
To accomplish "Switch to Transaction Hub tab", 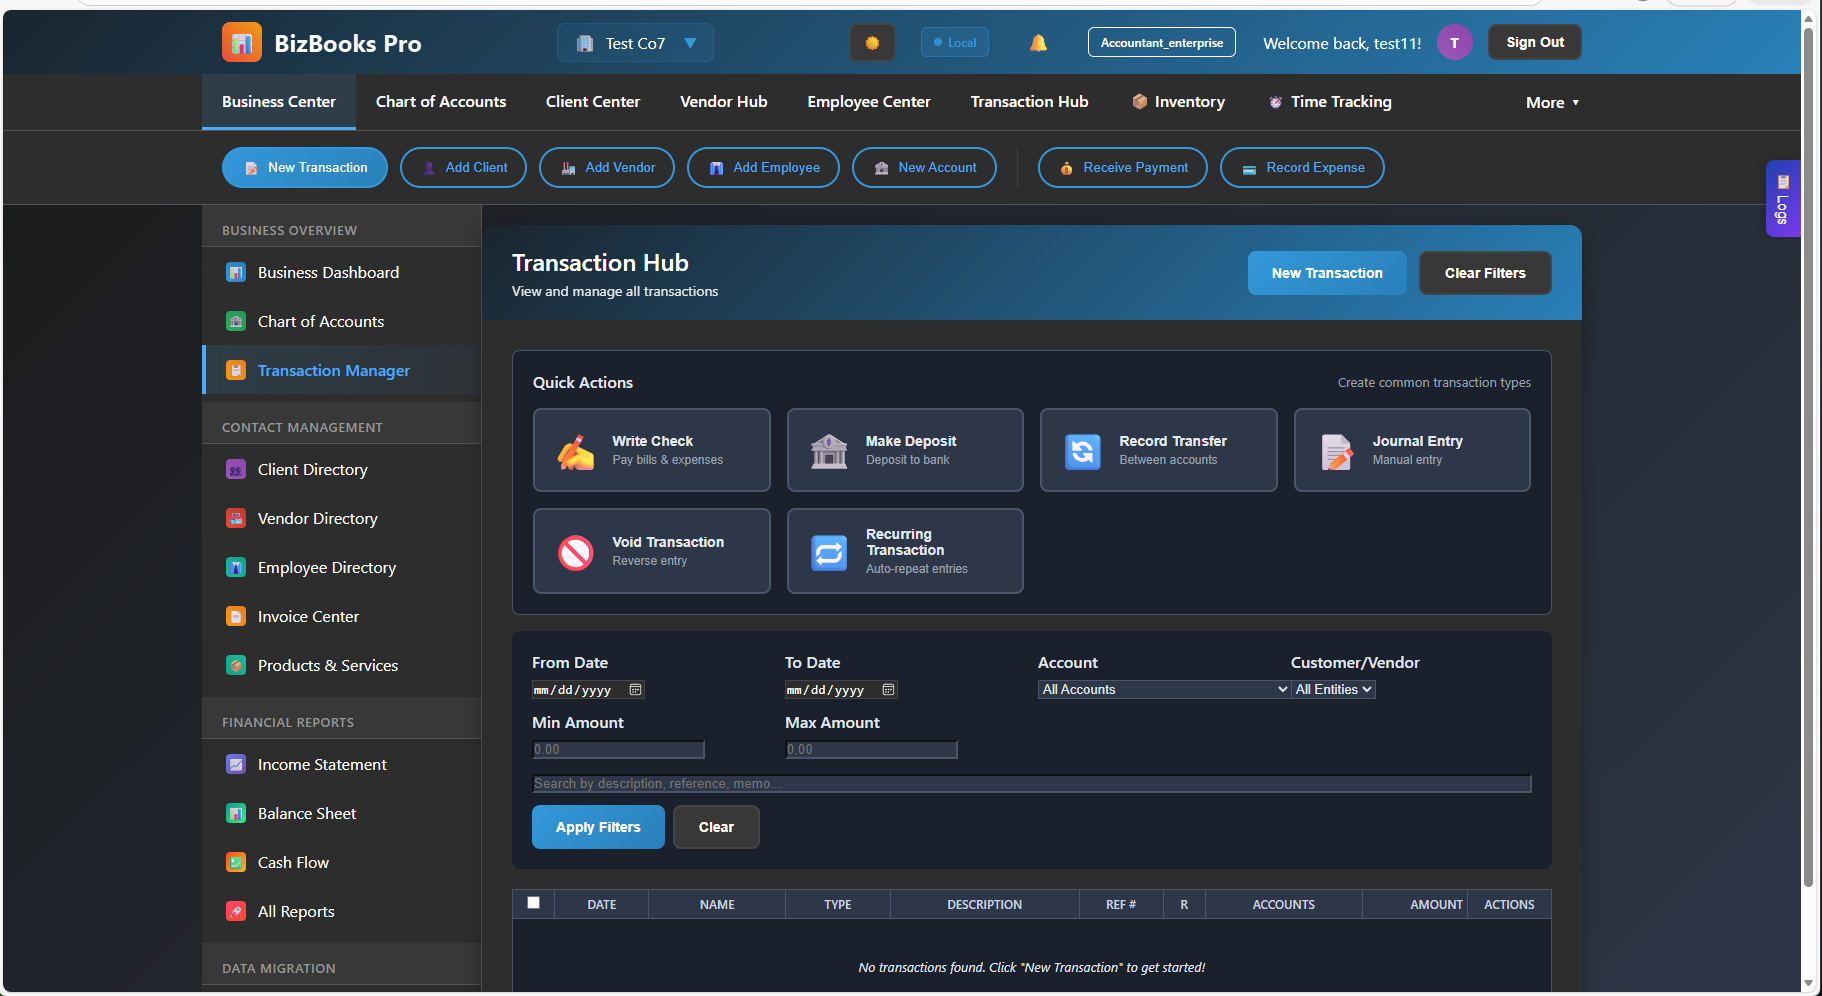I will [x=1029, y=102].
